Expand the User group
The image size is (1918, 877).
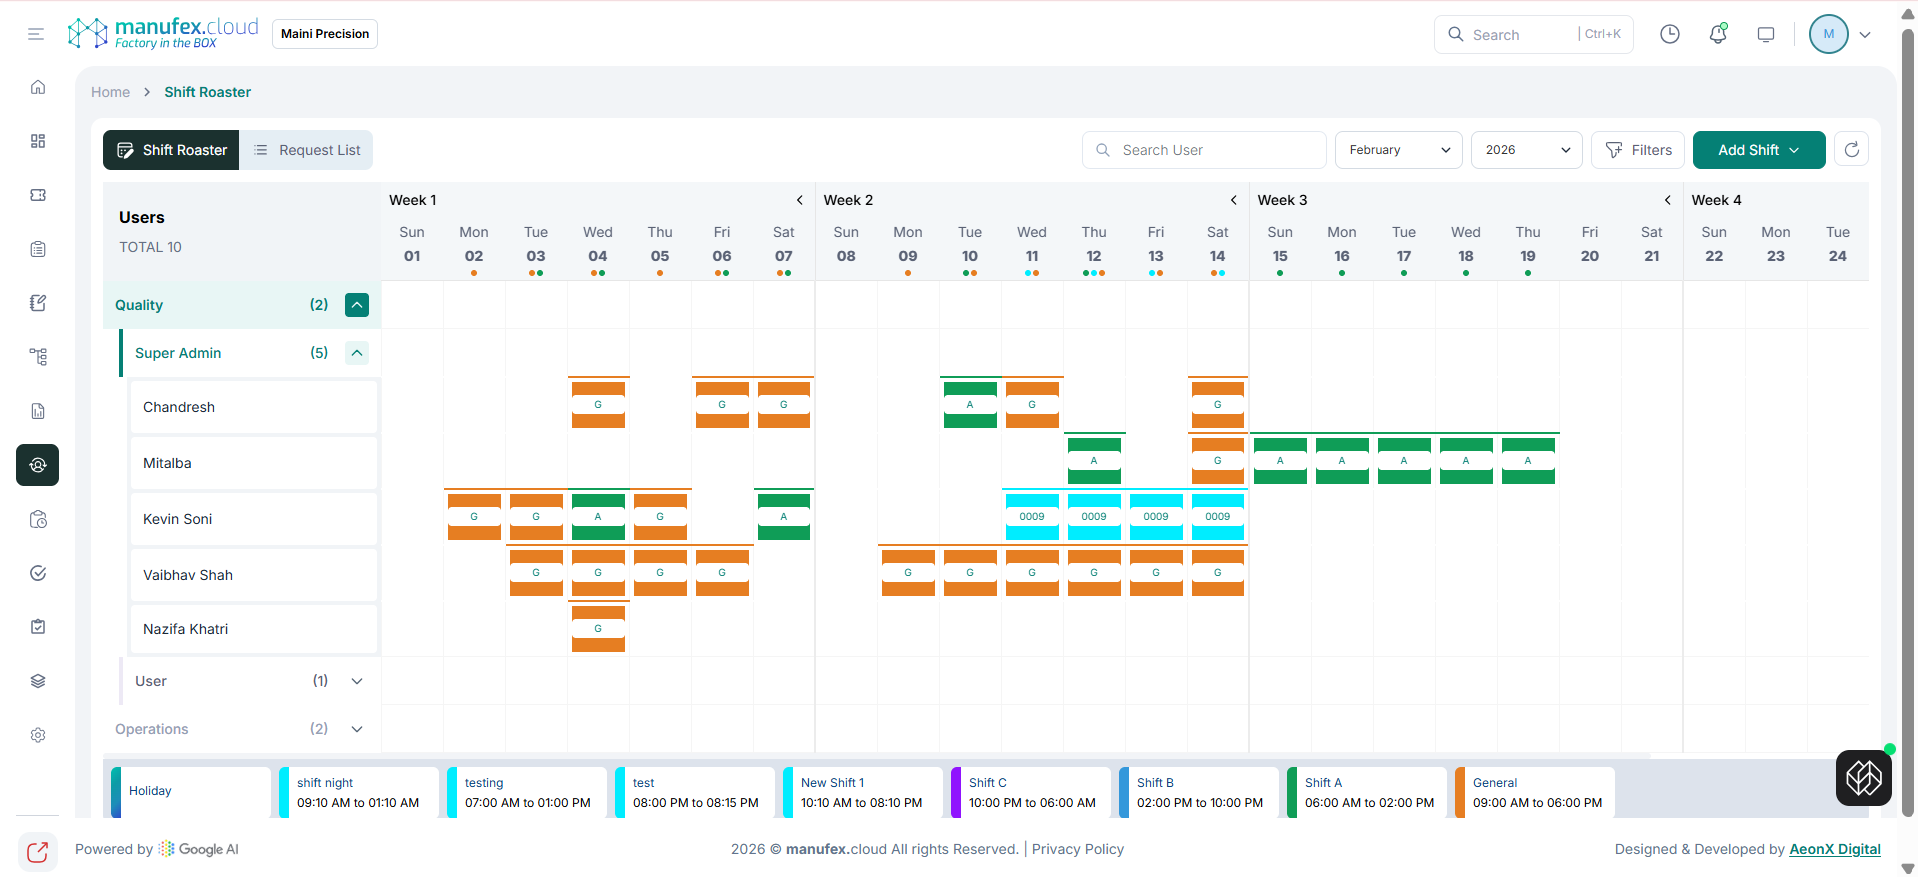point(357,681)
